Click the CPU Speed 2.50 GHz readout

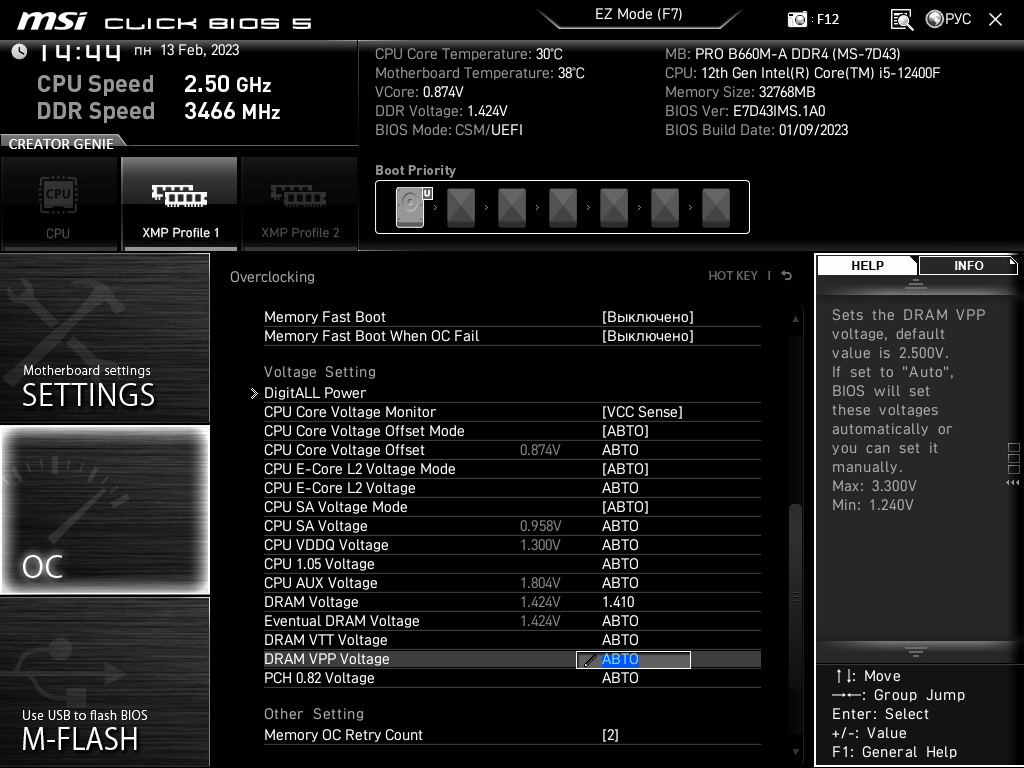[x=154, y=84]
